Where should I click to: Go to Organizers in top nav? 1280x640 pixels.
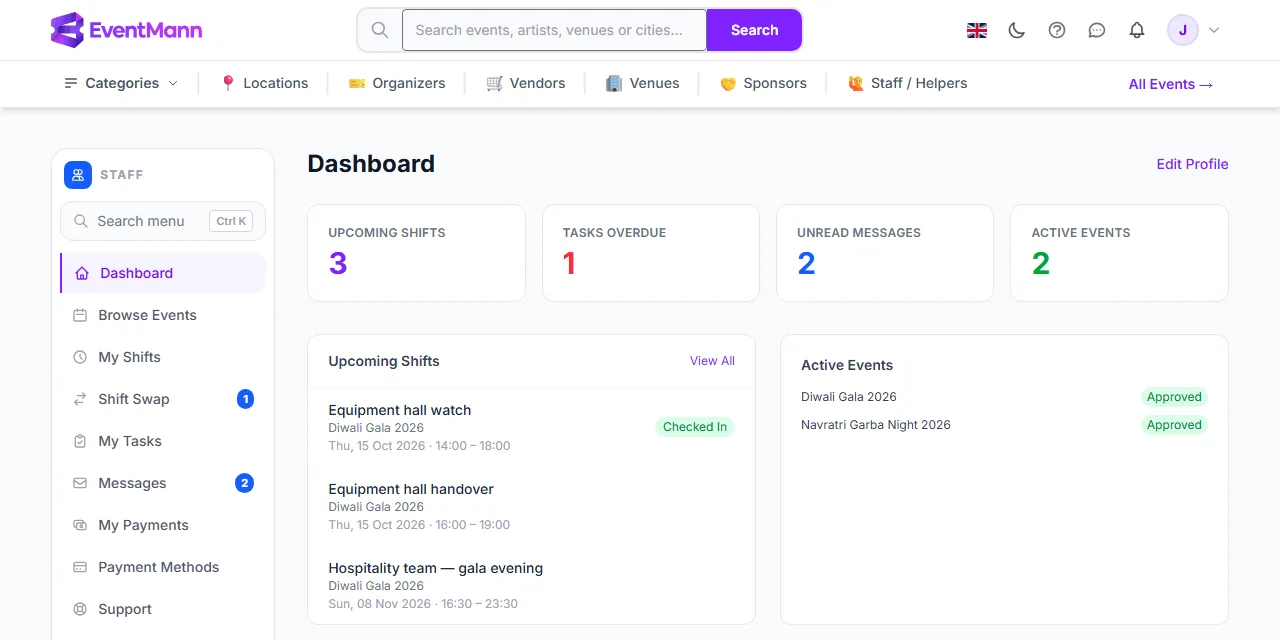409,83
